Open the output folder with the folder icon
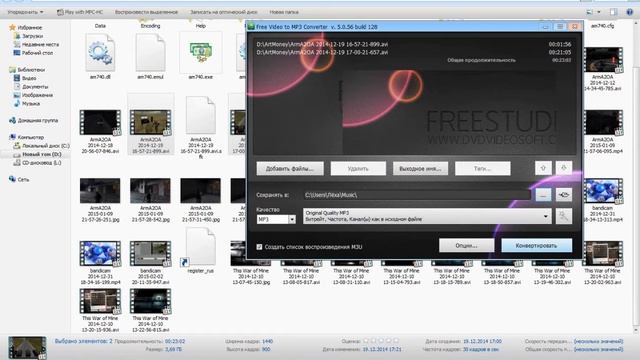Screen dimensions: 640x360 click(564, 195)
